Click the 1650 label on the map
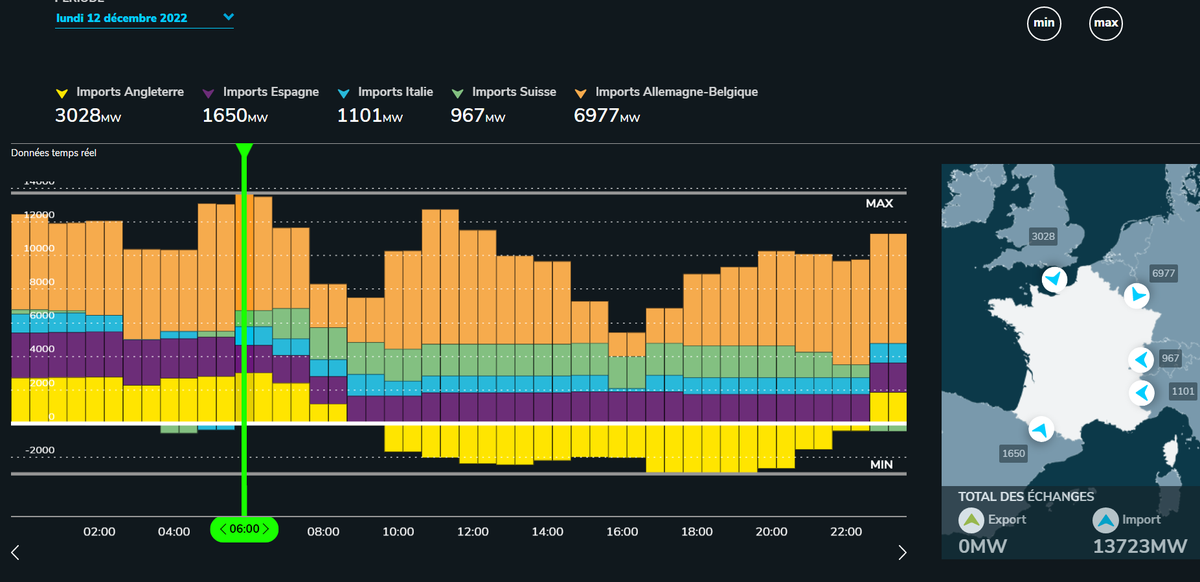Image resolution: width=1200 pixels, height=582 pixels. 1013,454
